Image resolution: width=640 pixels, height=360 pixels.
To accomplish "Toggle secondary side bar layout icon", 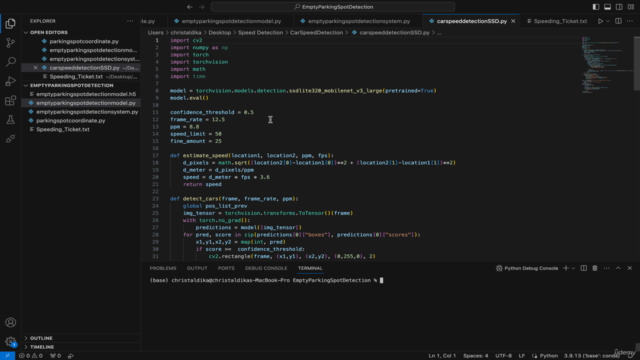I will click(619, 7).
